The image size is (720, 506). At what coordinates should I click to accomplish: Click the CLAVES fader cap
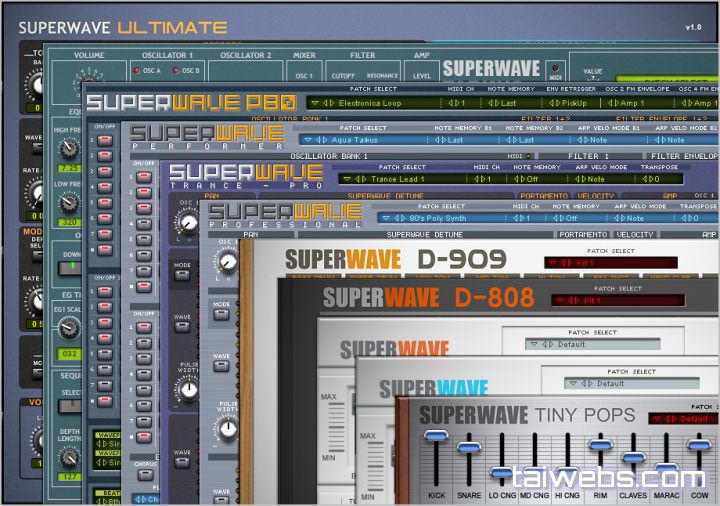(x=632, y=458)
